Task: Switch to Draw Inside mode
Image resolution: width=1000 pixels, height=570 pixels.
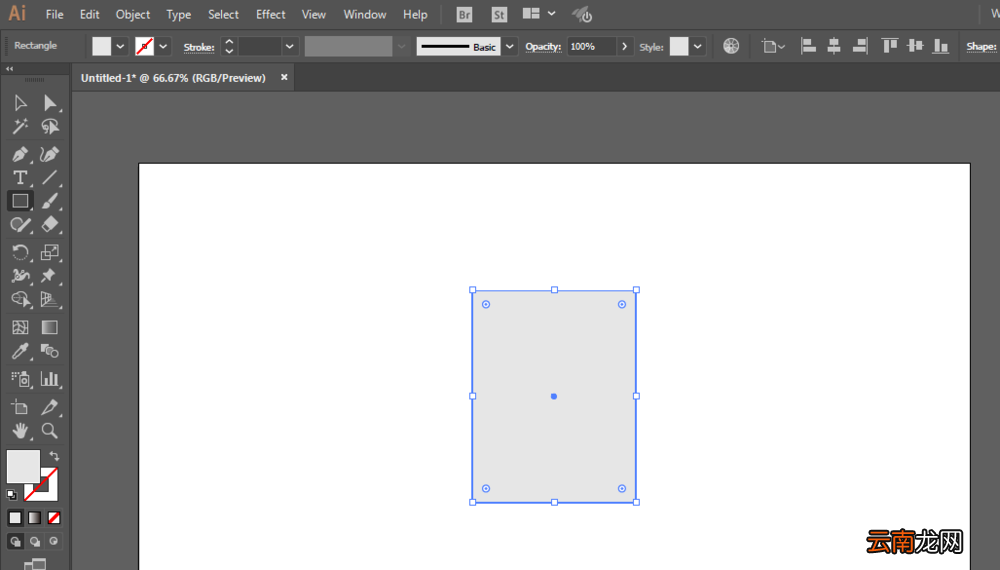Action: click(54, 541)
